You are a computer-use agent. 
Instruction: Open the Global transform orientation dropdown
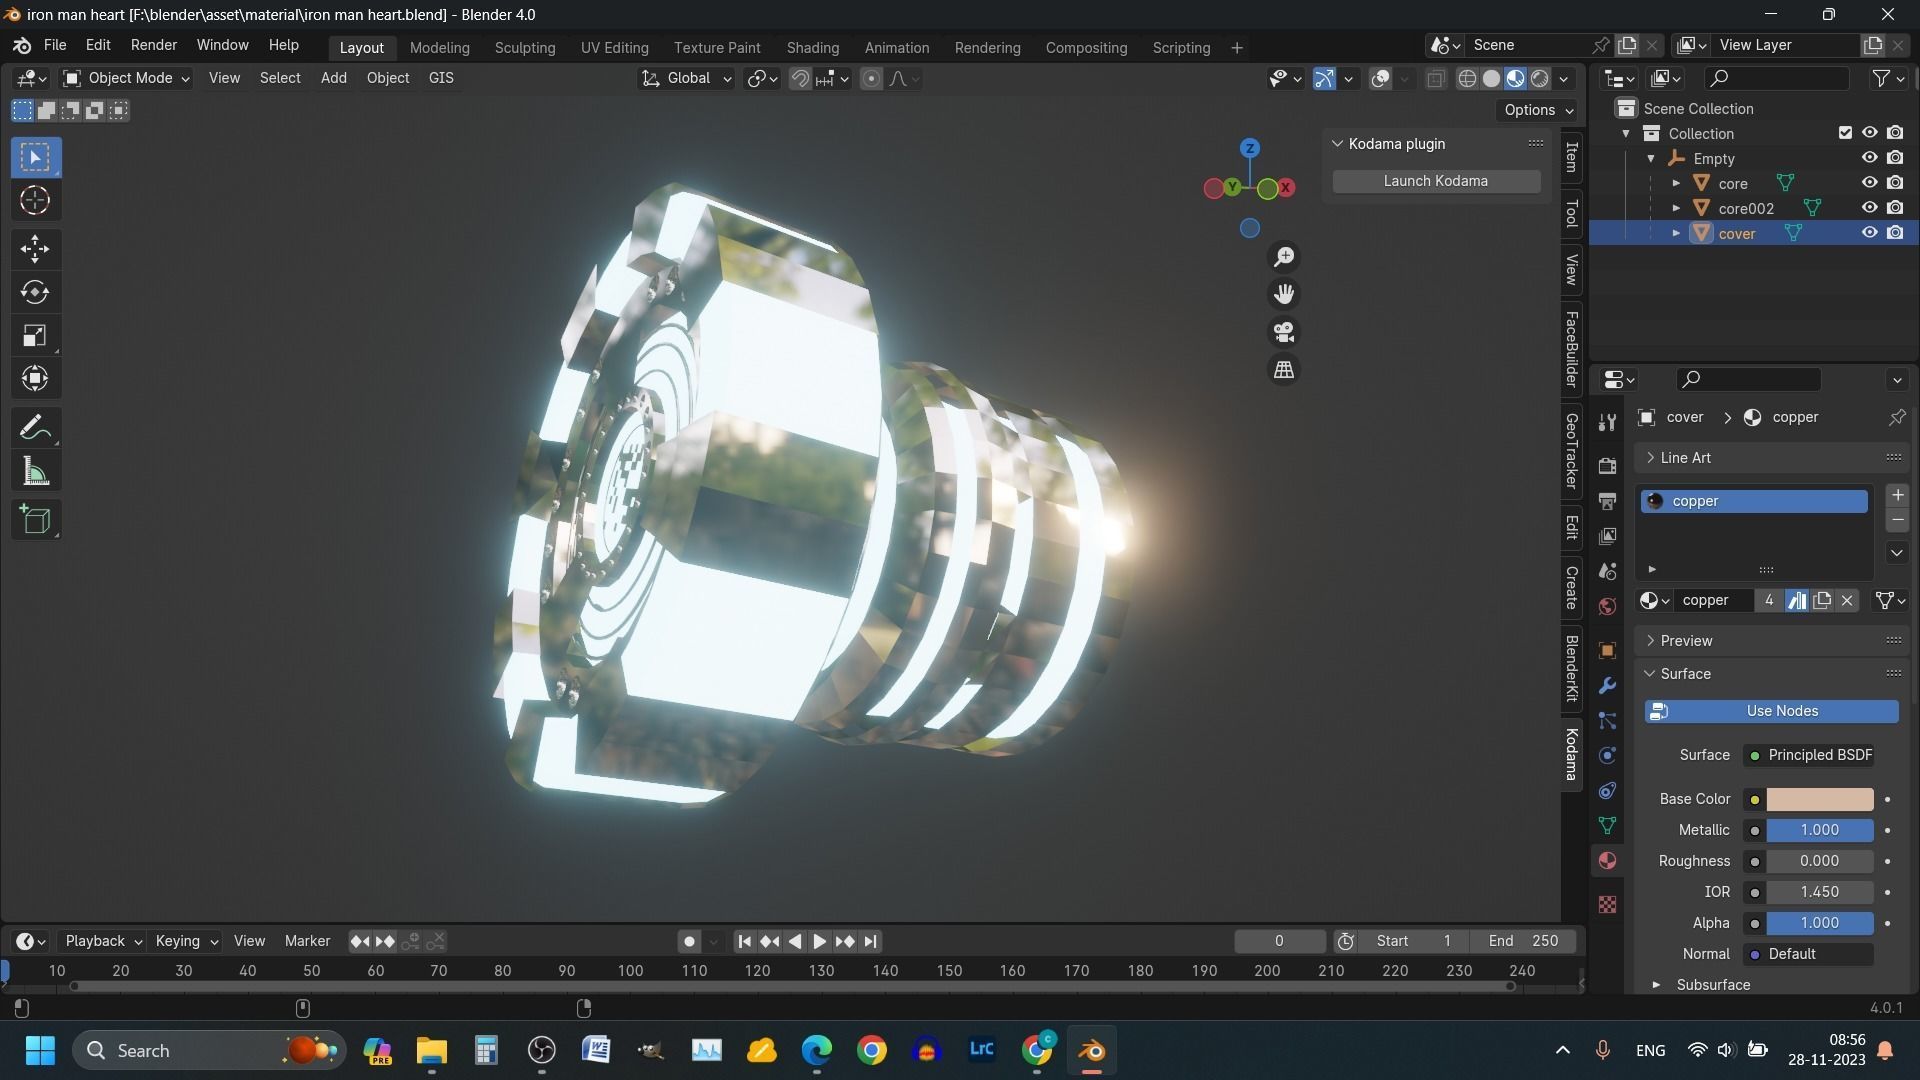click(x=686, y=78)
